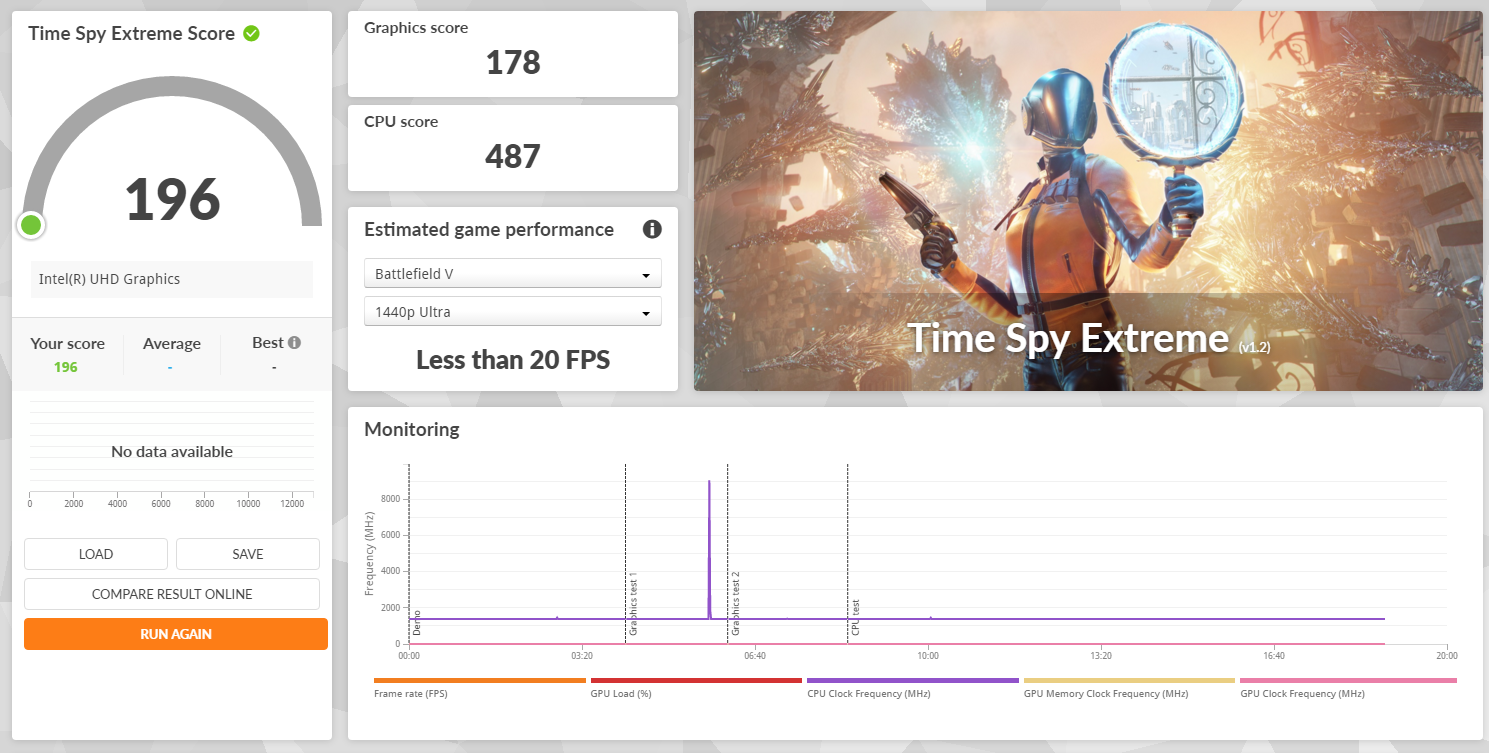Click the Graphics score value 178
The width and height of the screenshot is (1489, 753).
(513, 63)
